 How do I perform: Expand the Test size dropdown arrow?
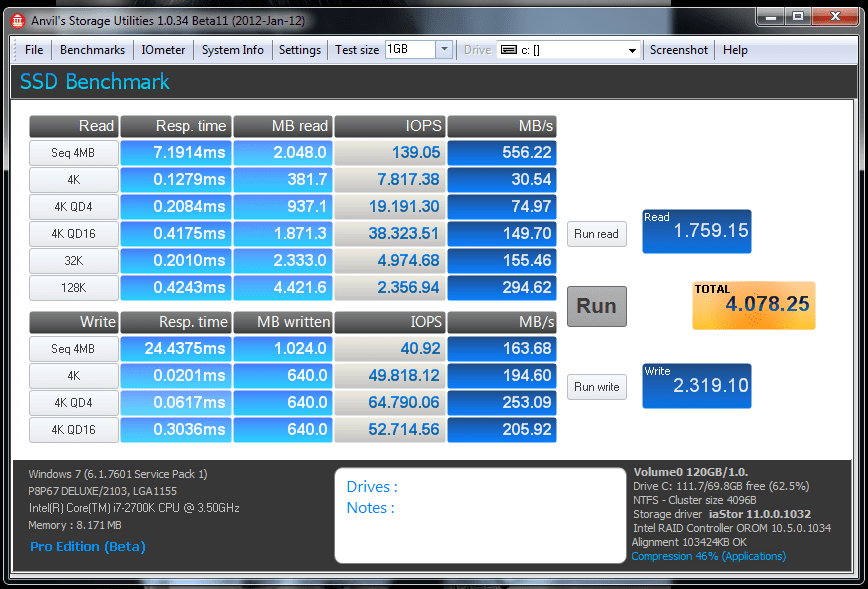point(444,49)
